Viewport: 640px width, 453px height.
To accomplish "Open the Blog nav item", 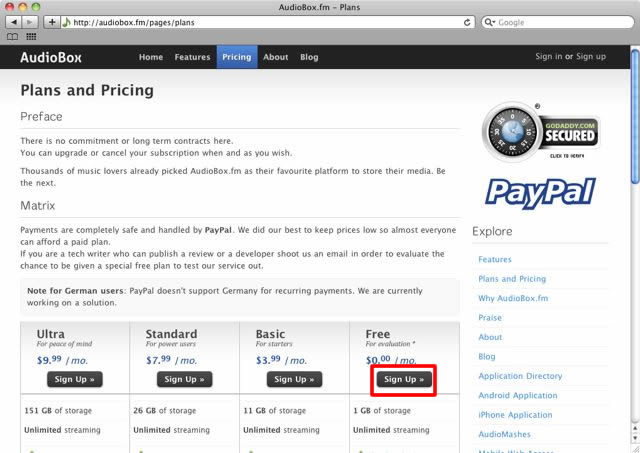I will (309, 57).
